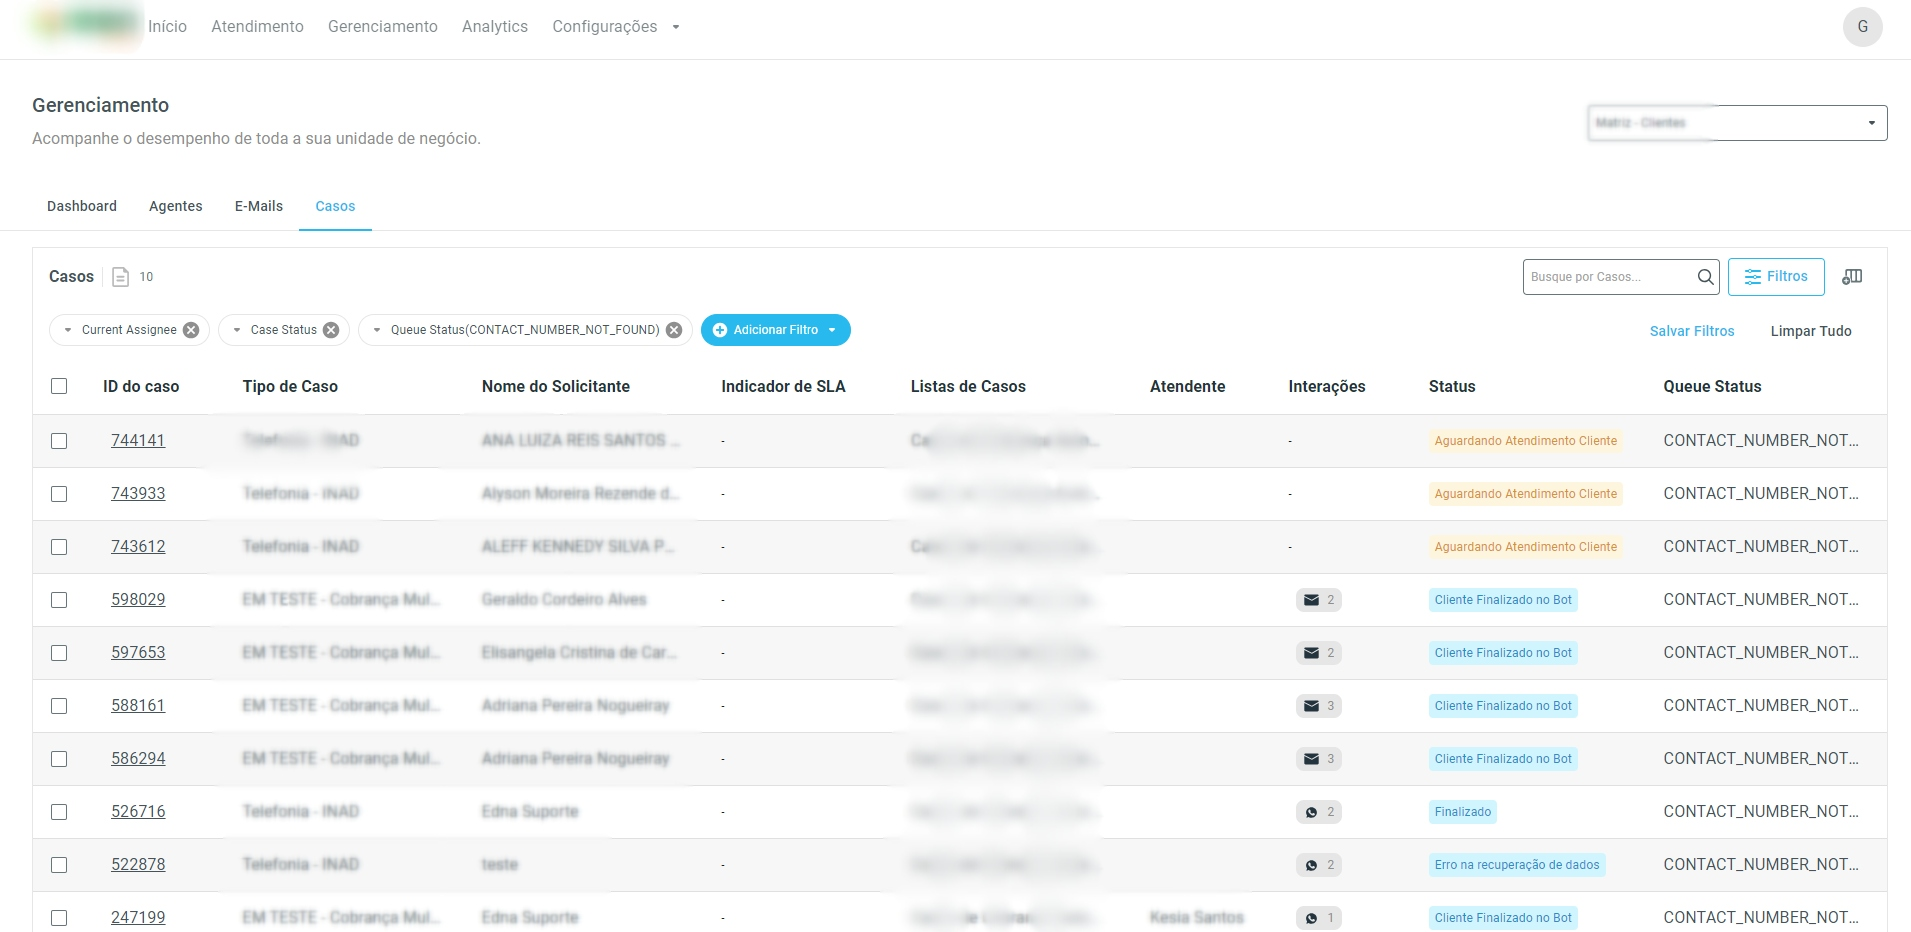Image resolution: width=1911 pixels, height=932 pixels.
Task: Check the box for case 744141
Action: (59, 441)
